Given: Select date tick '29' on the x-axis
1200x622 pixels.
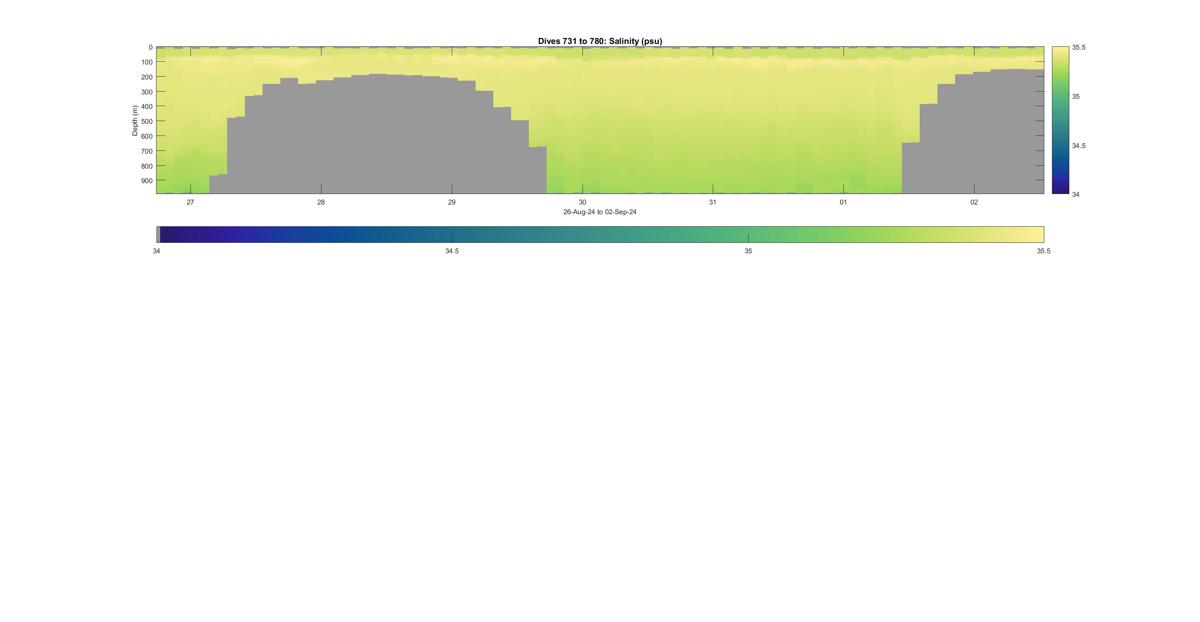Looking at the screenshot, I should [x=451, y=202].
